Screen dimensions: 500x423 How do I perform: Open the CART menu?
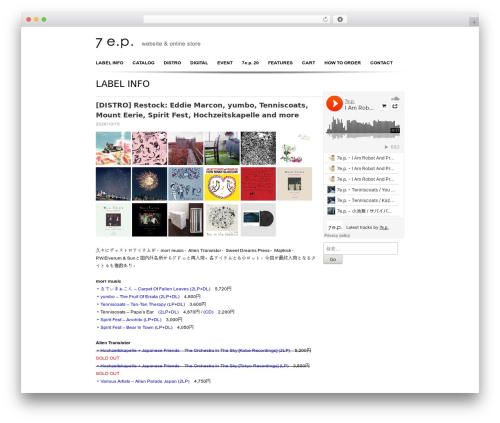308,63
